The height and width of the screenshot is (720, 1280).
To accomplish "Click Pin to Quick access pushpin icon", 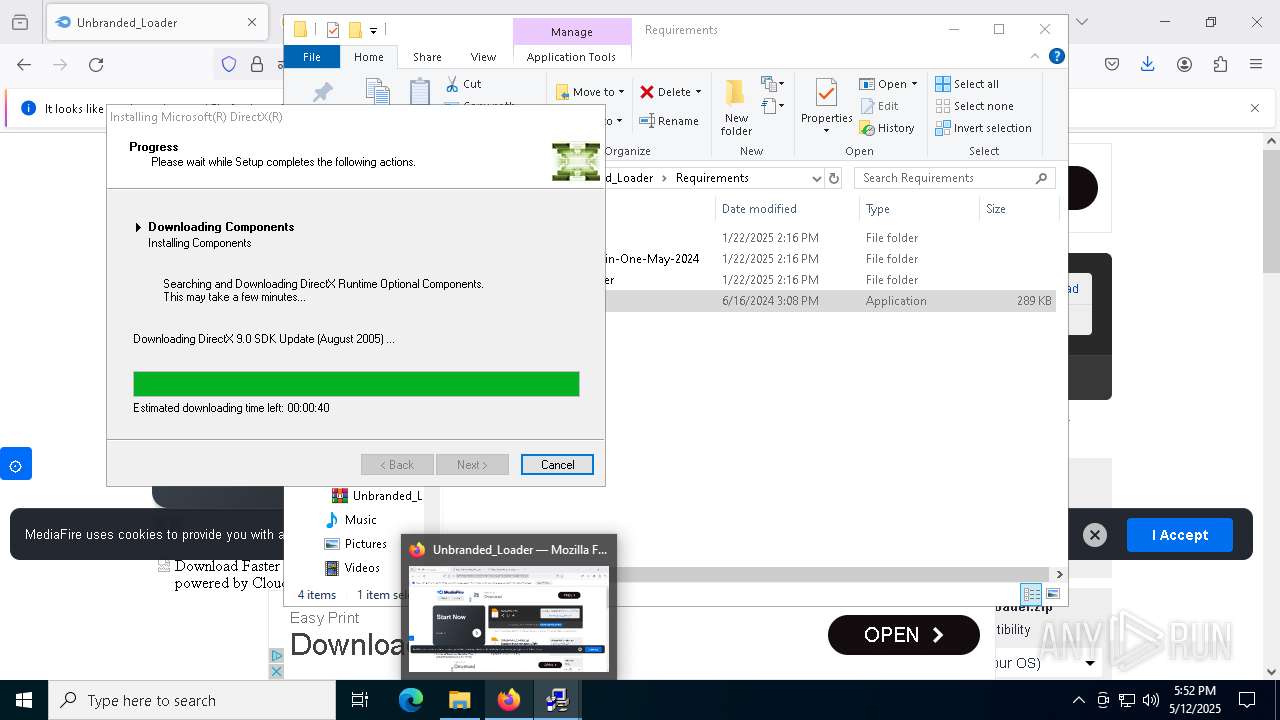I will point(322,93).
